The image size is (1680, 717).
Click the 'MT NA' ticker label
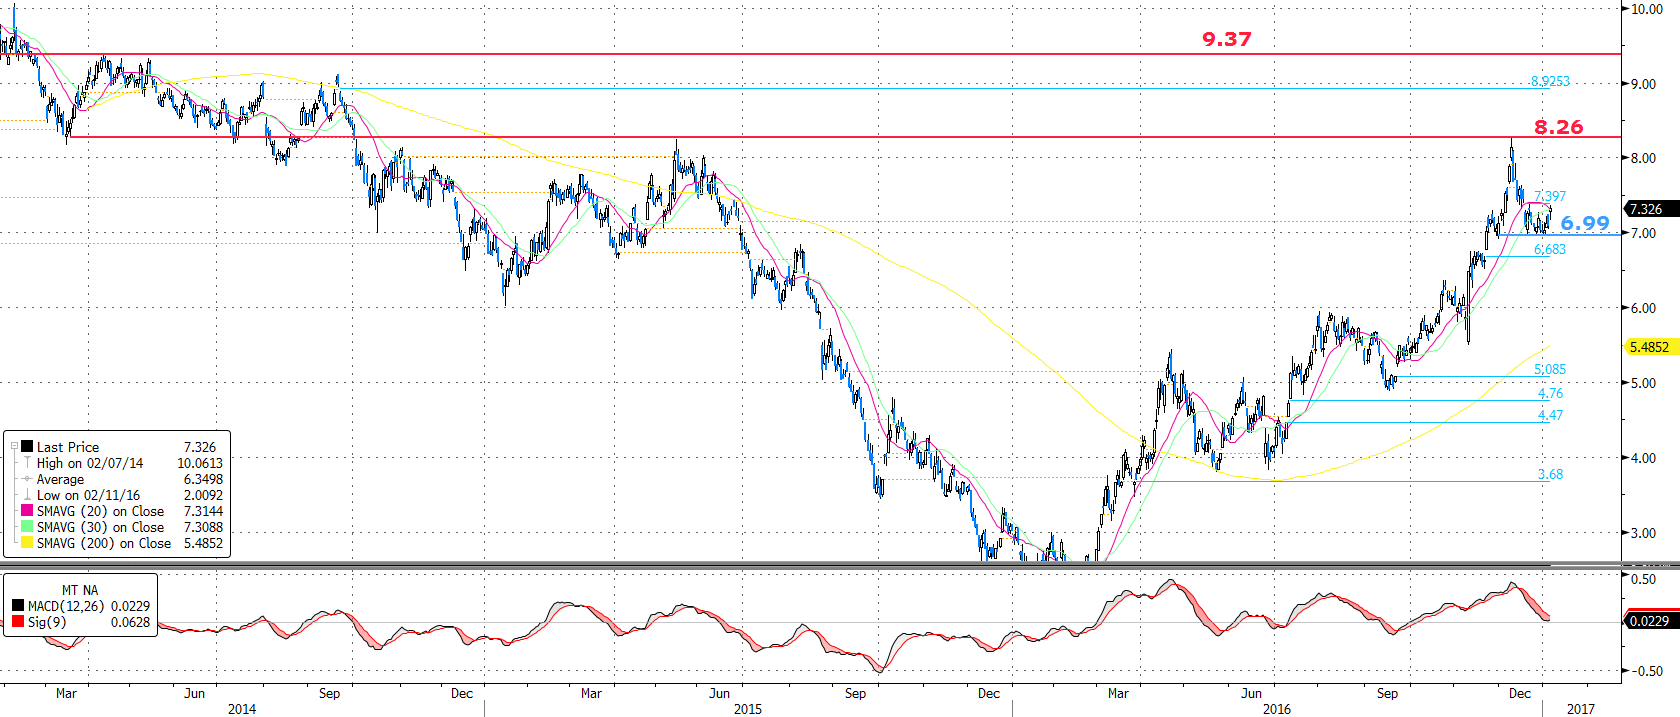(80, 590)
